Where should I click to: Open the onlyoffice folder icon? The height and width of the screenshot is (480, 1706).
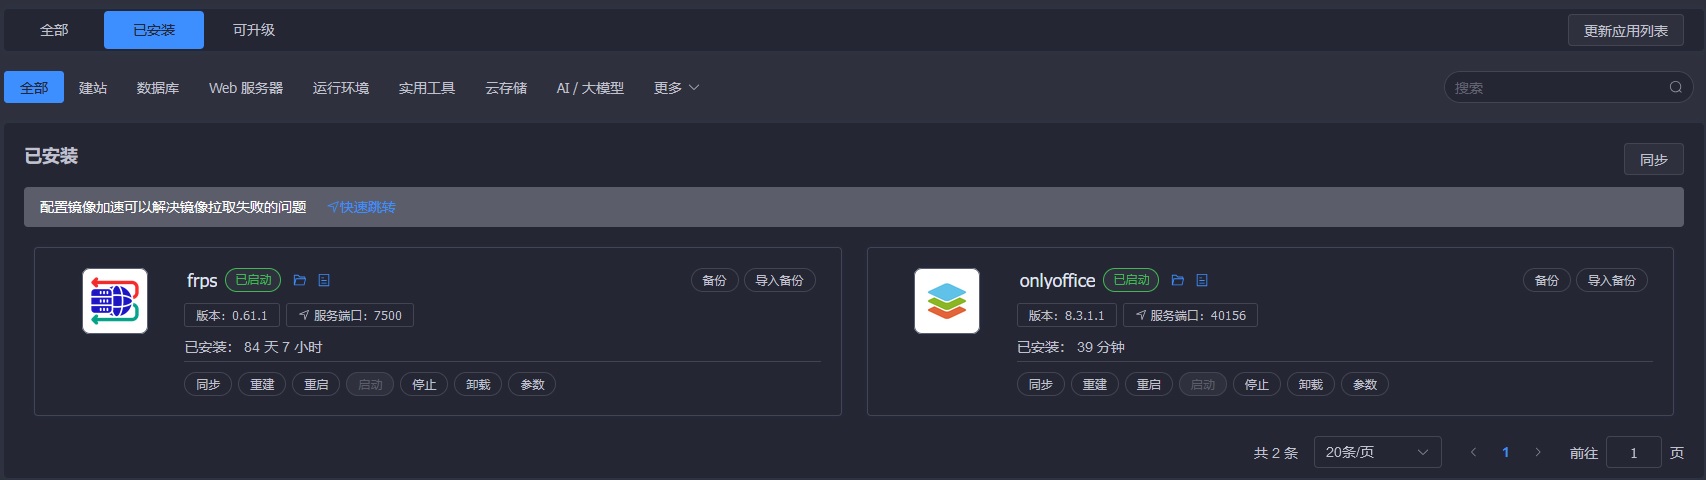1177,281
